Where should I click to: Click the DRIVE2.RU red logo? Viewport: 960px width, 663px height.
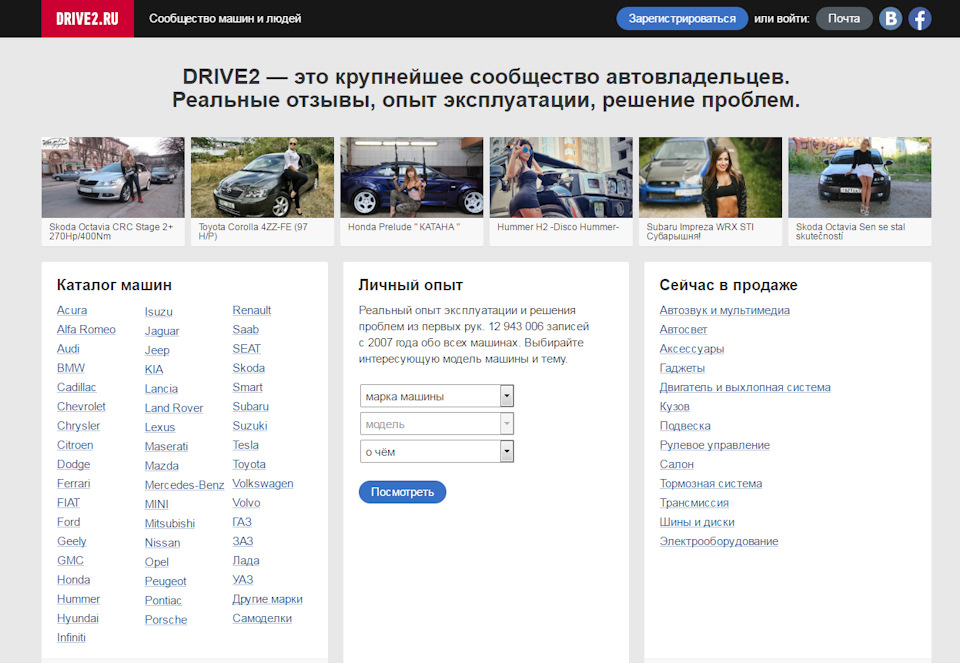[x=88, y=18]
